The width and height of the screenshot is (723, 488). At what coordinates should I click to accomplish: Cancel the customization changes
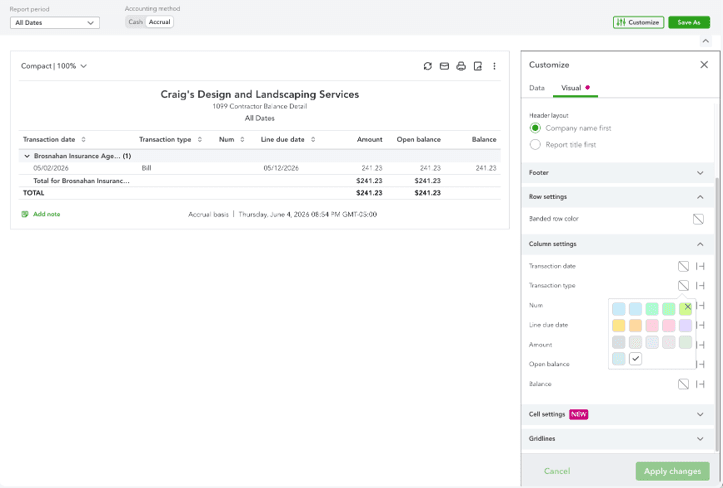point(557,471)
